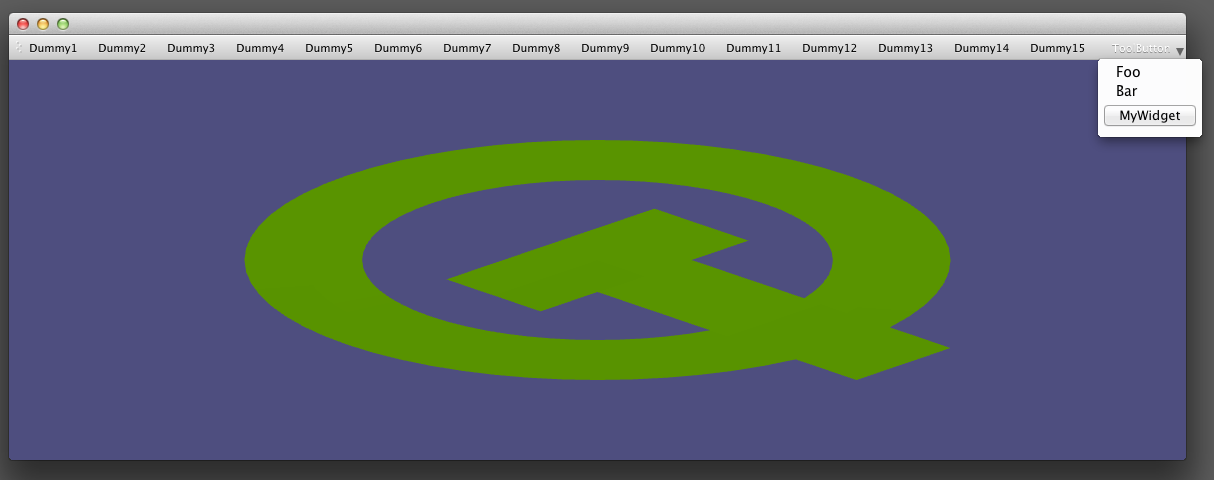This screenshot has width=1214, height=480.
Task: Click the MyWidget button
Action: click(1149, 116)
